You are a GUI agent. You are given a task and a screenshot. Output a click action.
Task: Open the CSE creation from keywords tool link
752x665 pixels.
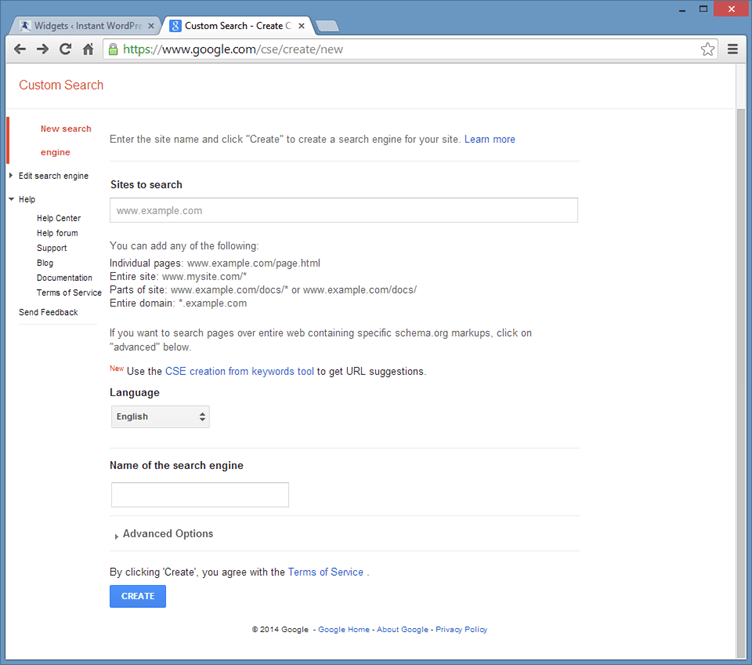pyautogui.click(x=239, y=371)
